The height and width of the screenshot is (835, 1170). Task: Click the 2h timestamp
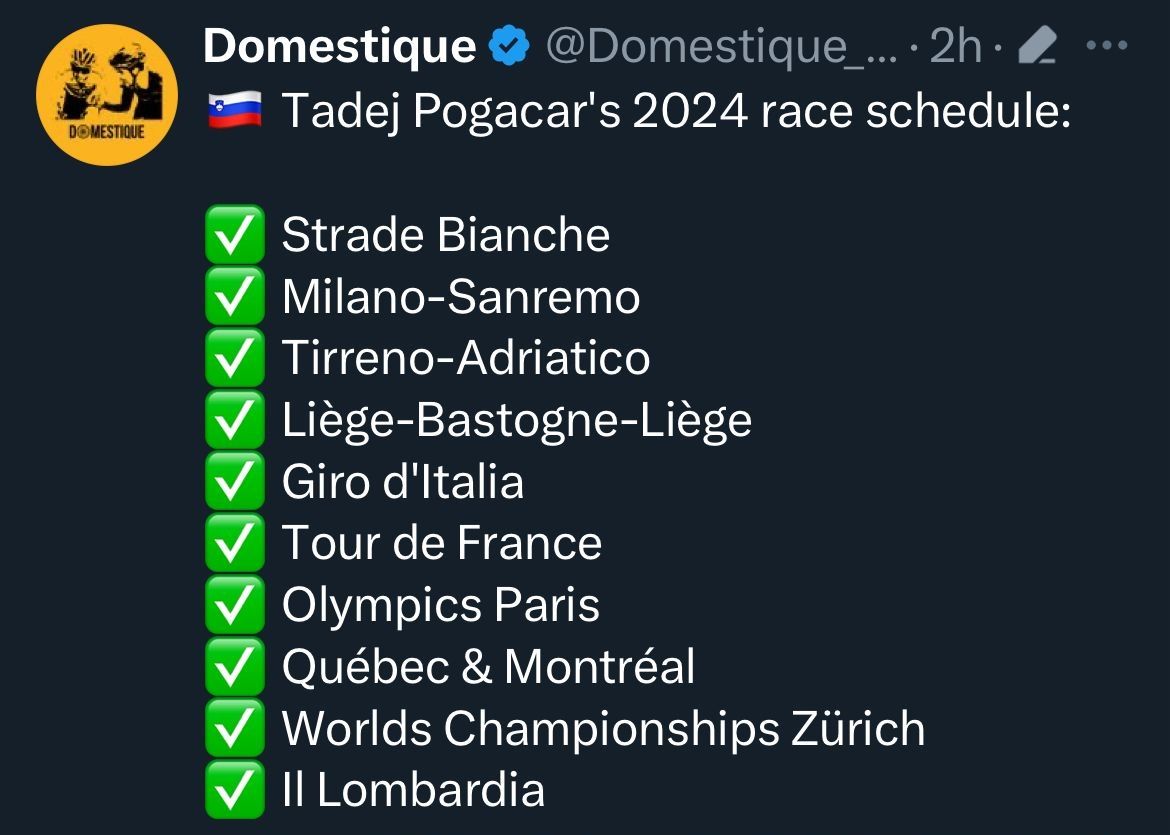click(955, 46)
